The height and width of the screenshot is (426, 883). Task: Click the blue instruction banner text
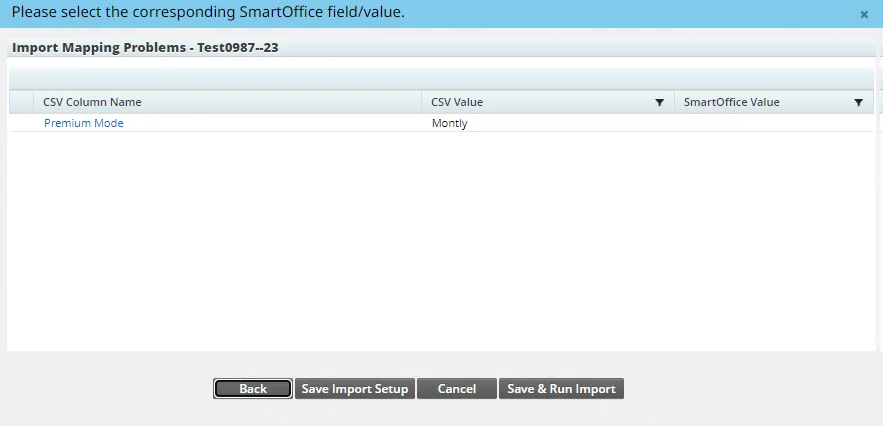208,13
